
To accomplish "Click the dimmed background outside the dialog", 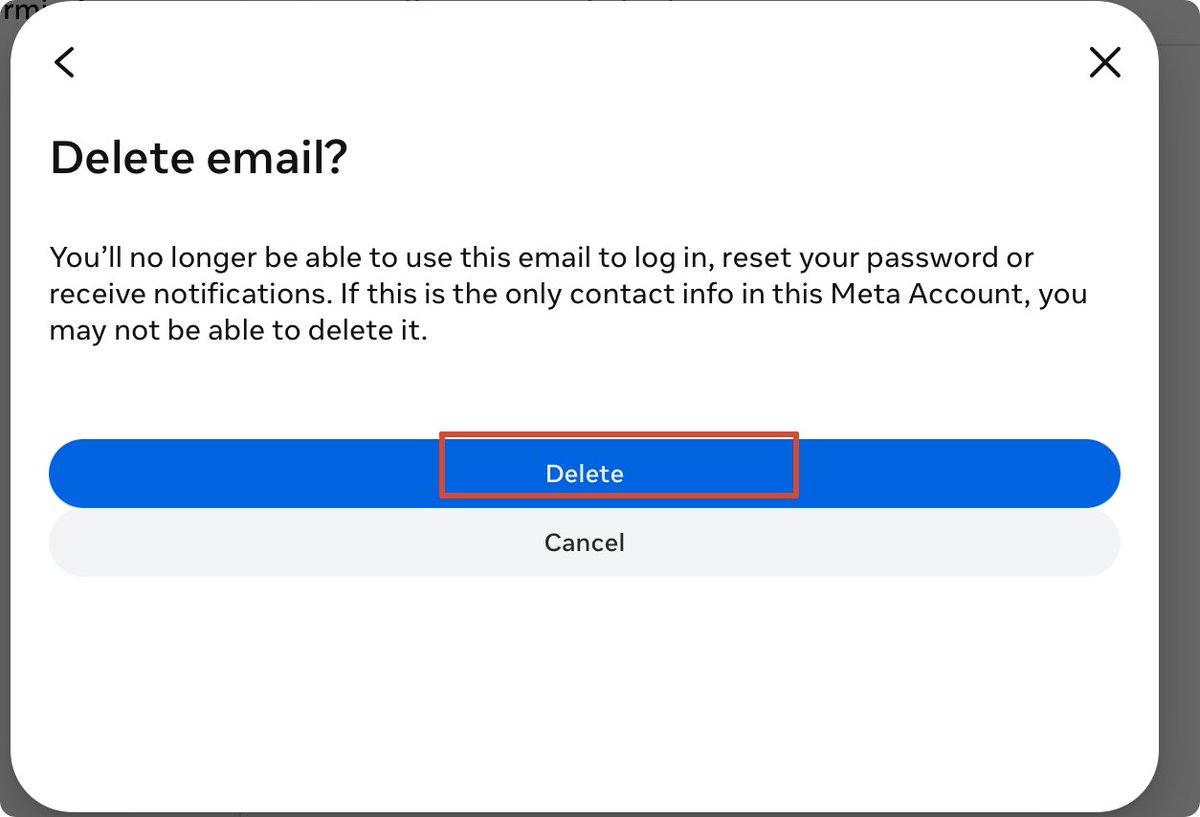I will pos(1180,400).
